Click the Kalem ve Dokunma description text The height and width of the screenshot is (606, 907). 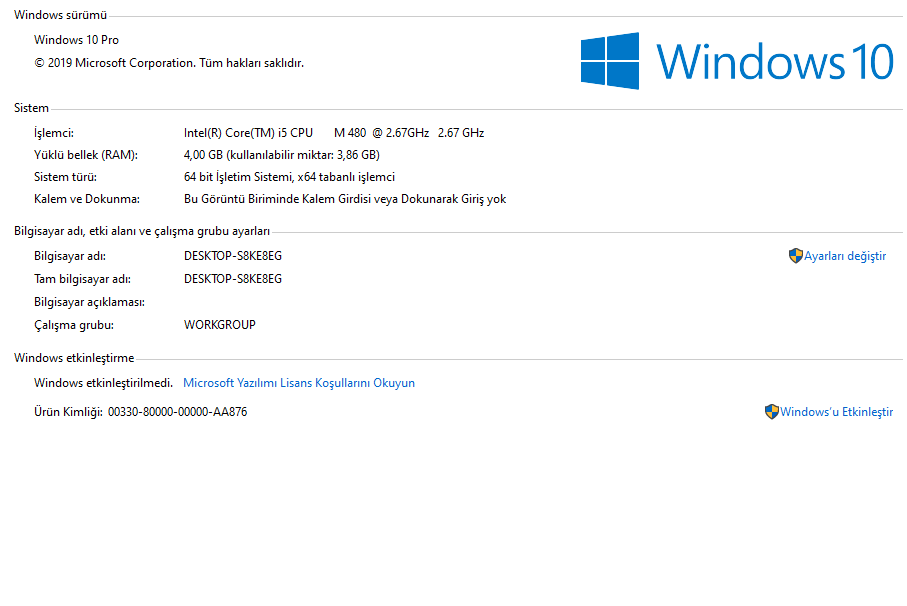344,199
